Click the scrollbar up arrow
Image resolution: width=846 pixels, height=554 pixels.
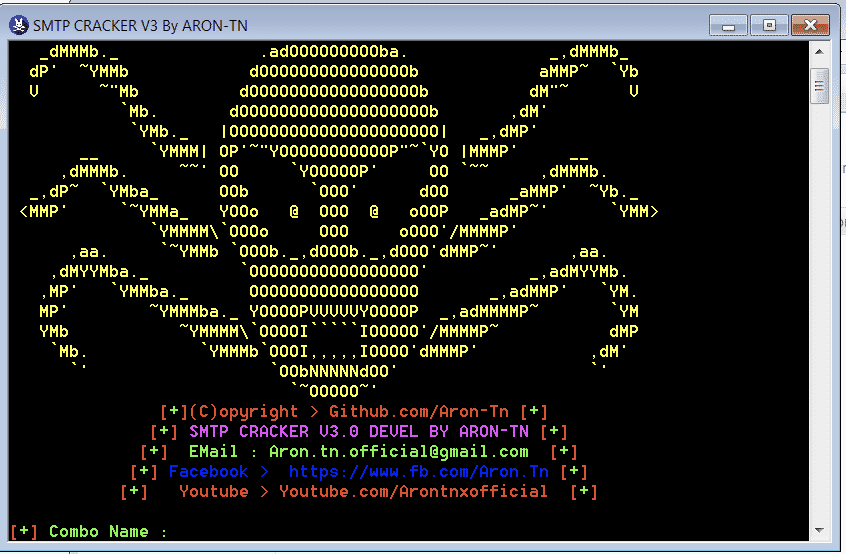pos(819,52)
